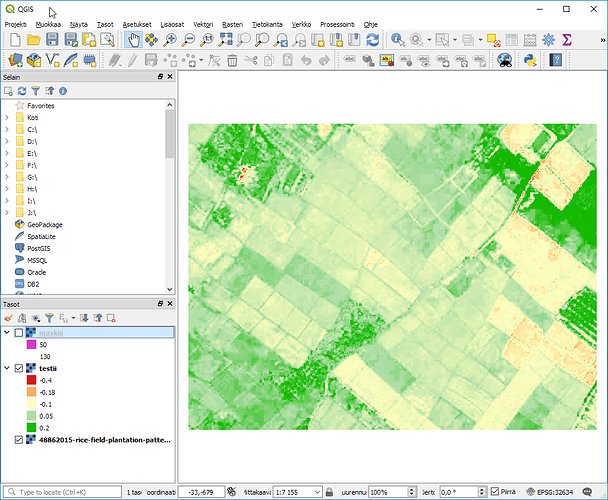The image size is (608, 500).
Task: Increase rotation using the spinner up arrow
Action: click(x=482, y=490)
